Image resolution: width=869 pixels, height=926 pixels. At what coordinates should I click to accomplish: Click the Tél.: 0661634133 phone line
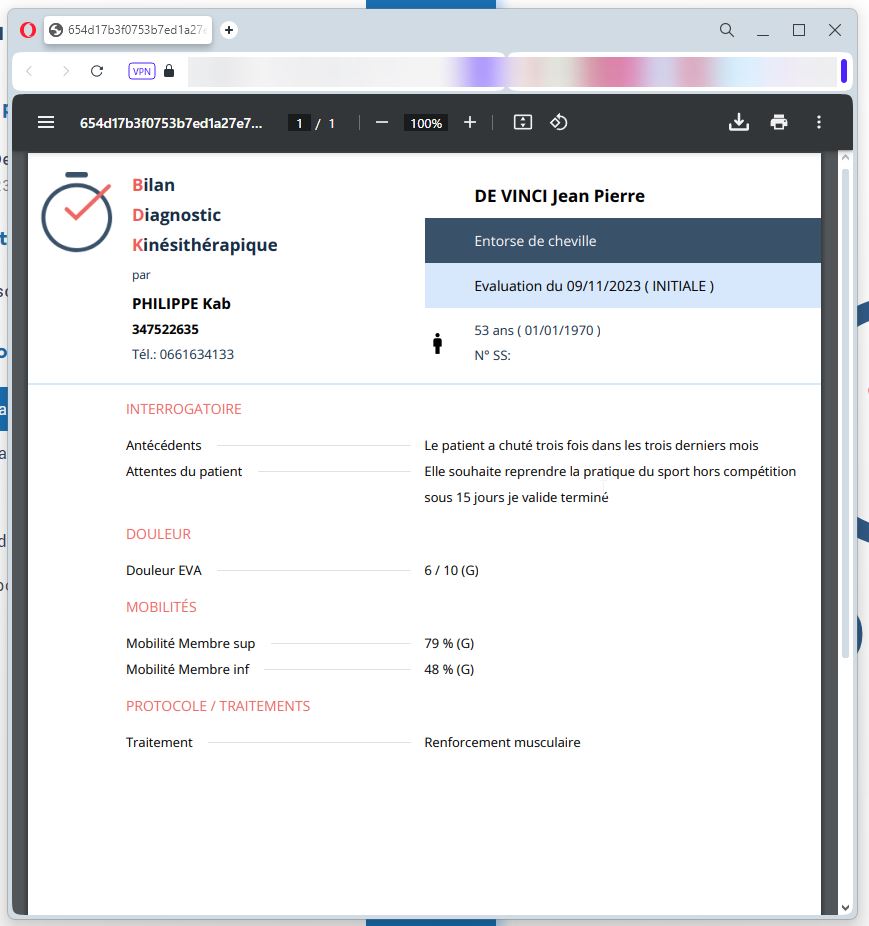[x=183, y=354]
